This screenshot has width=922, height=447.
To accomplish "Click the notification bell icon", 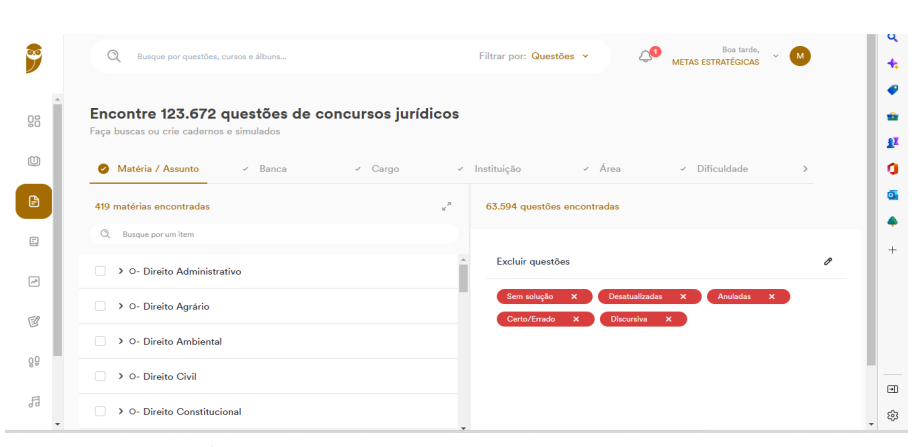I will (646, 56).
